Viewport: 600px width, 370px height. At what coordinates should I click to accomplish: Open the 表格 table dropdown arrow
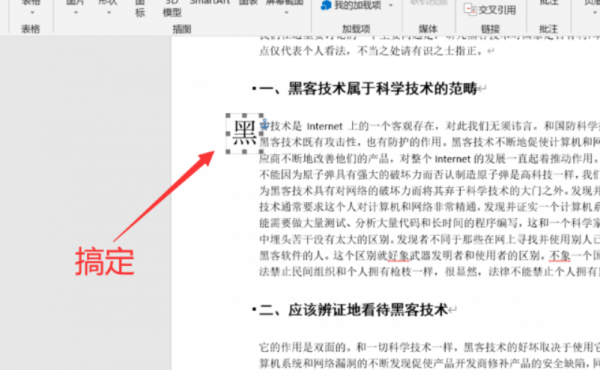(32, 13)
